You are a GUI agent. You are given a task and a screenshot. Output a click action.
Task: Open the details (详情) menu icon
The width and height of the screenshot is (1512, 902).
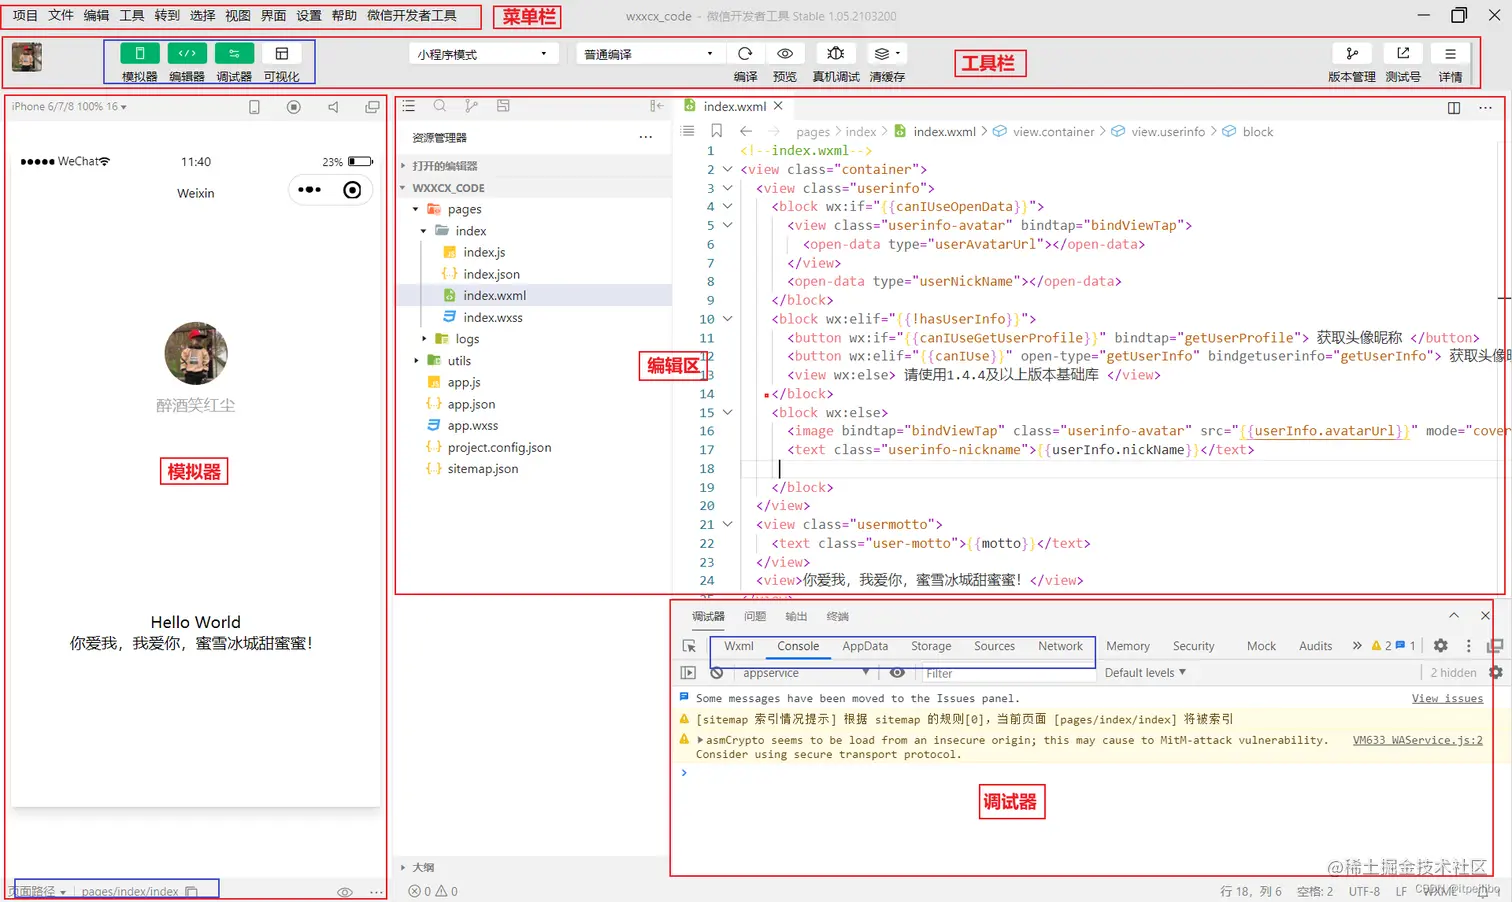tap(1450, 54)
